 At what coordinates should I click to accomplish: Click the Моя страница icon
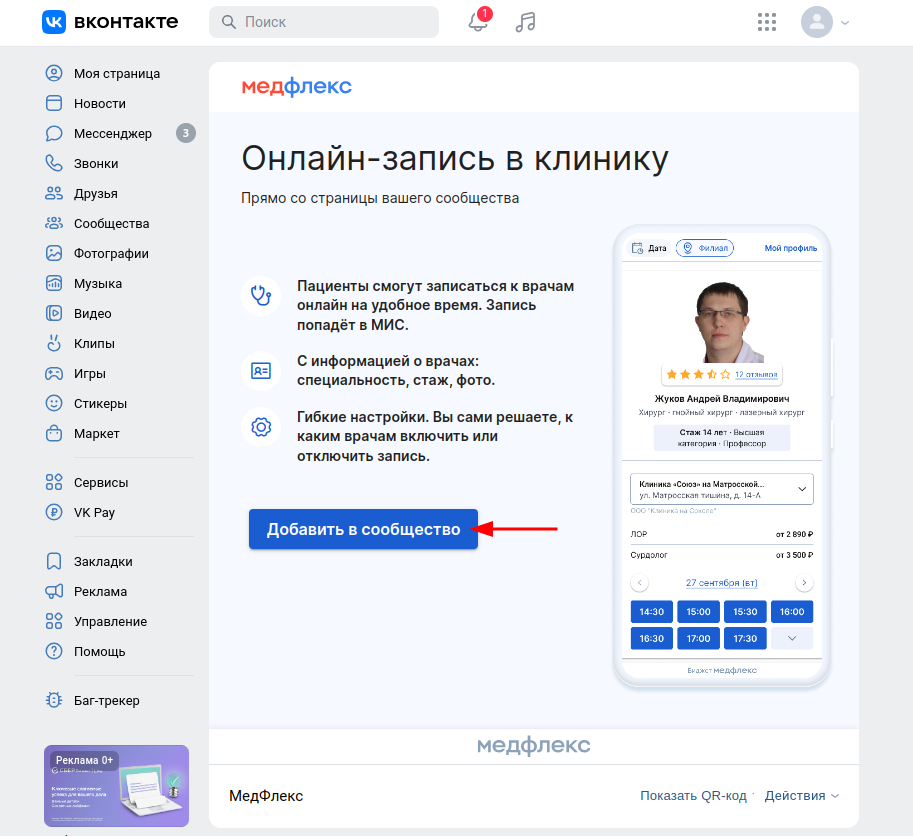[54, 73]
